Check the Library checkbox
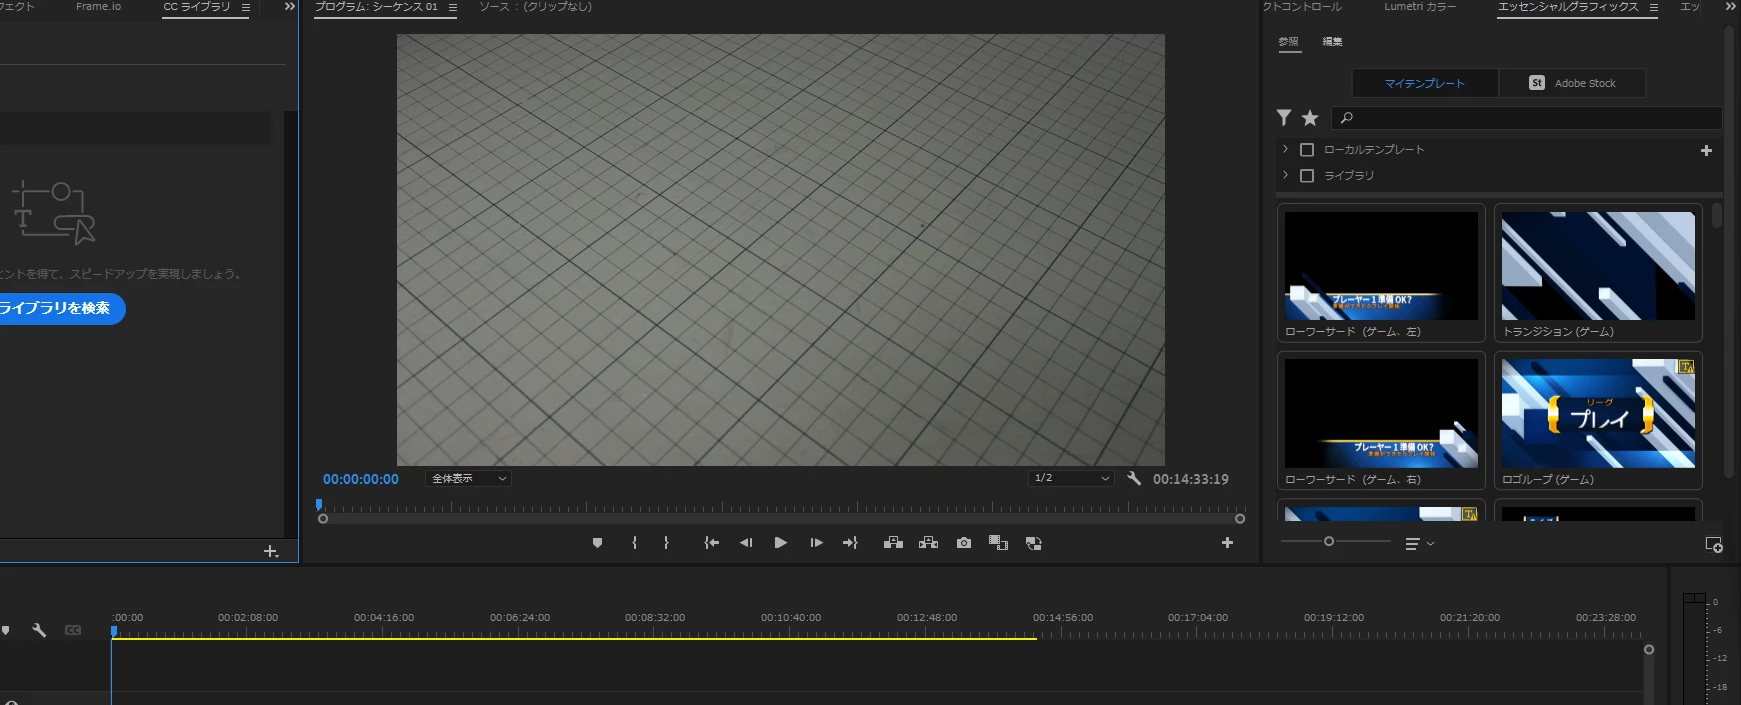 click(1306, 176)
